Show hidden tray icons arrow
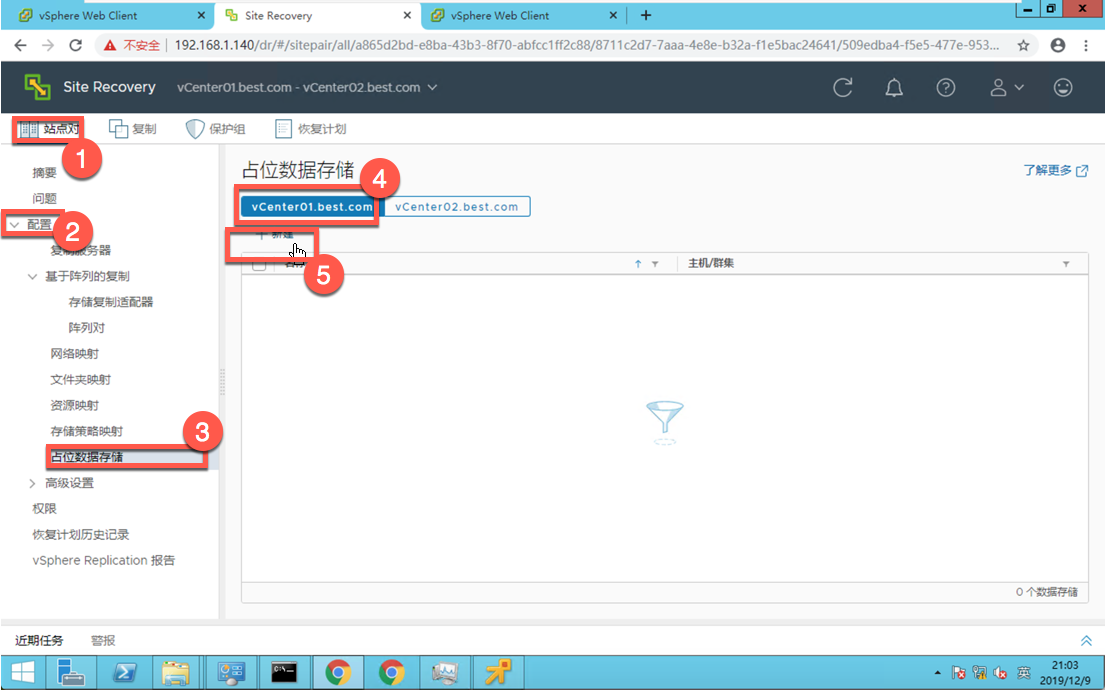This screenshot has height=690, width=1105. click(937, 672)
